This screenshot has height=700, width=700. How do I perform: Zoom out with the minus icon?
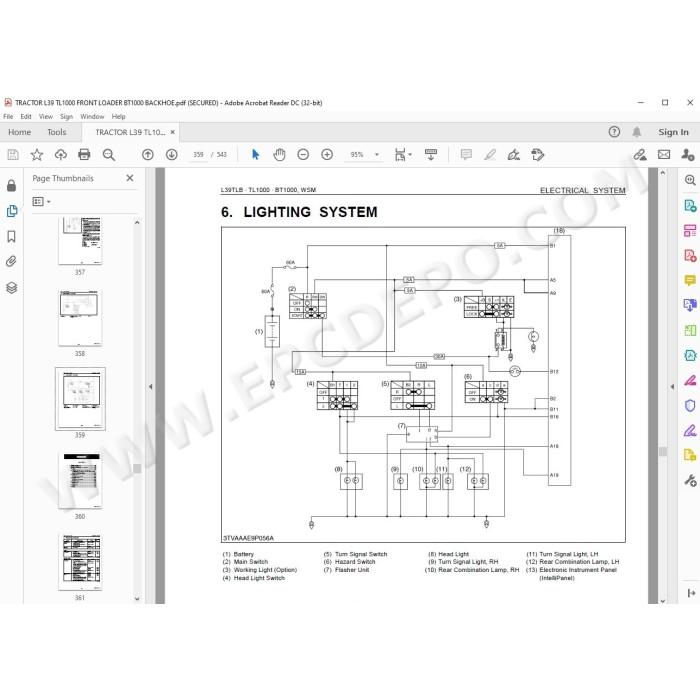click(303, 155)
